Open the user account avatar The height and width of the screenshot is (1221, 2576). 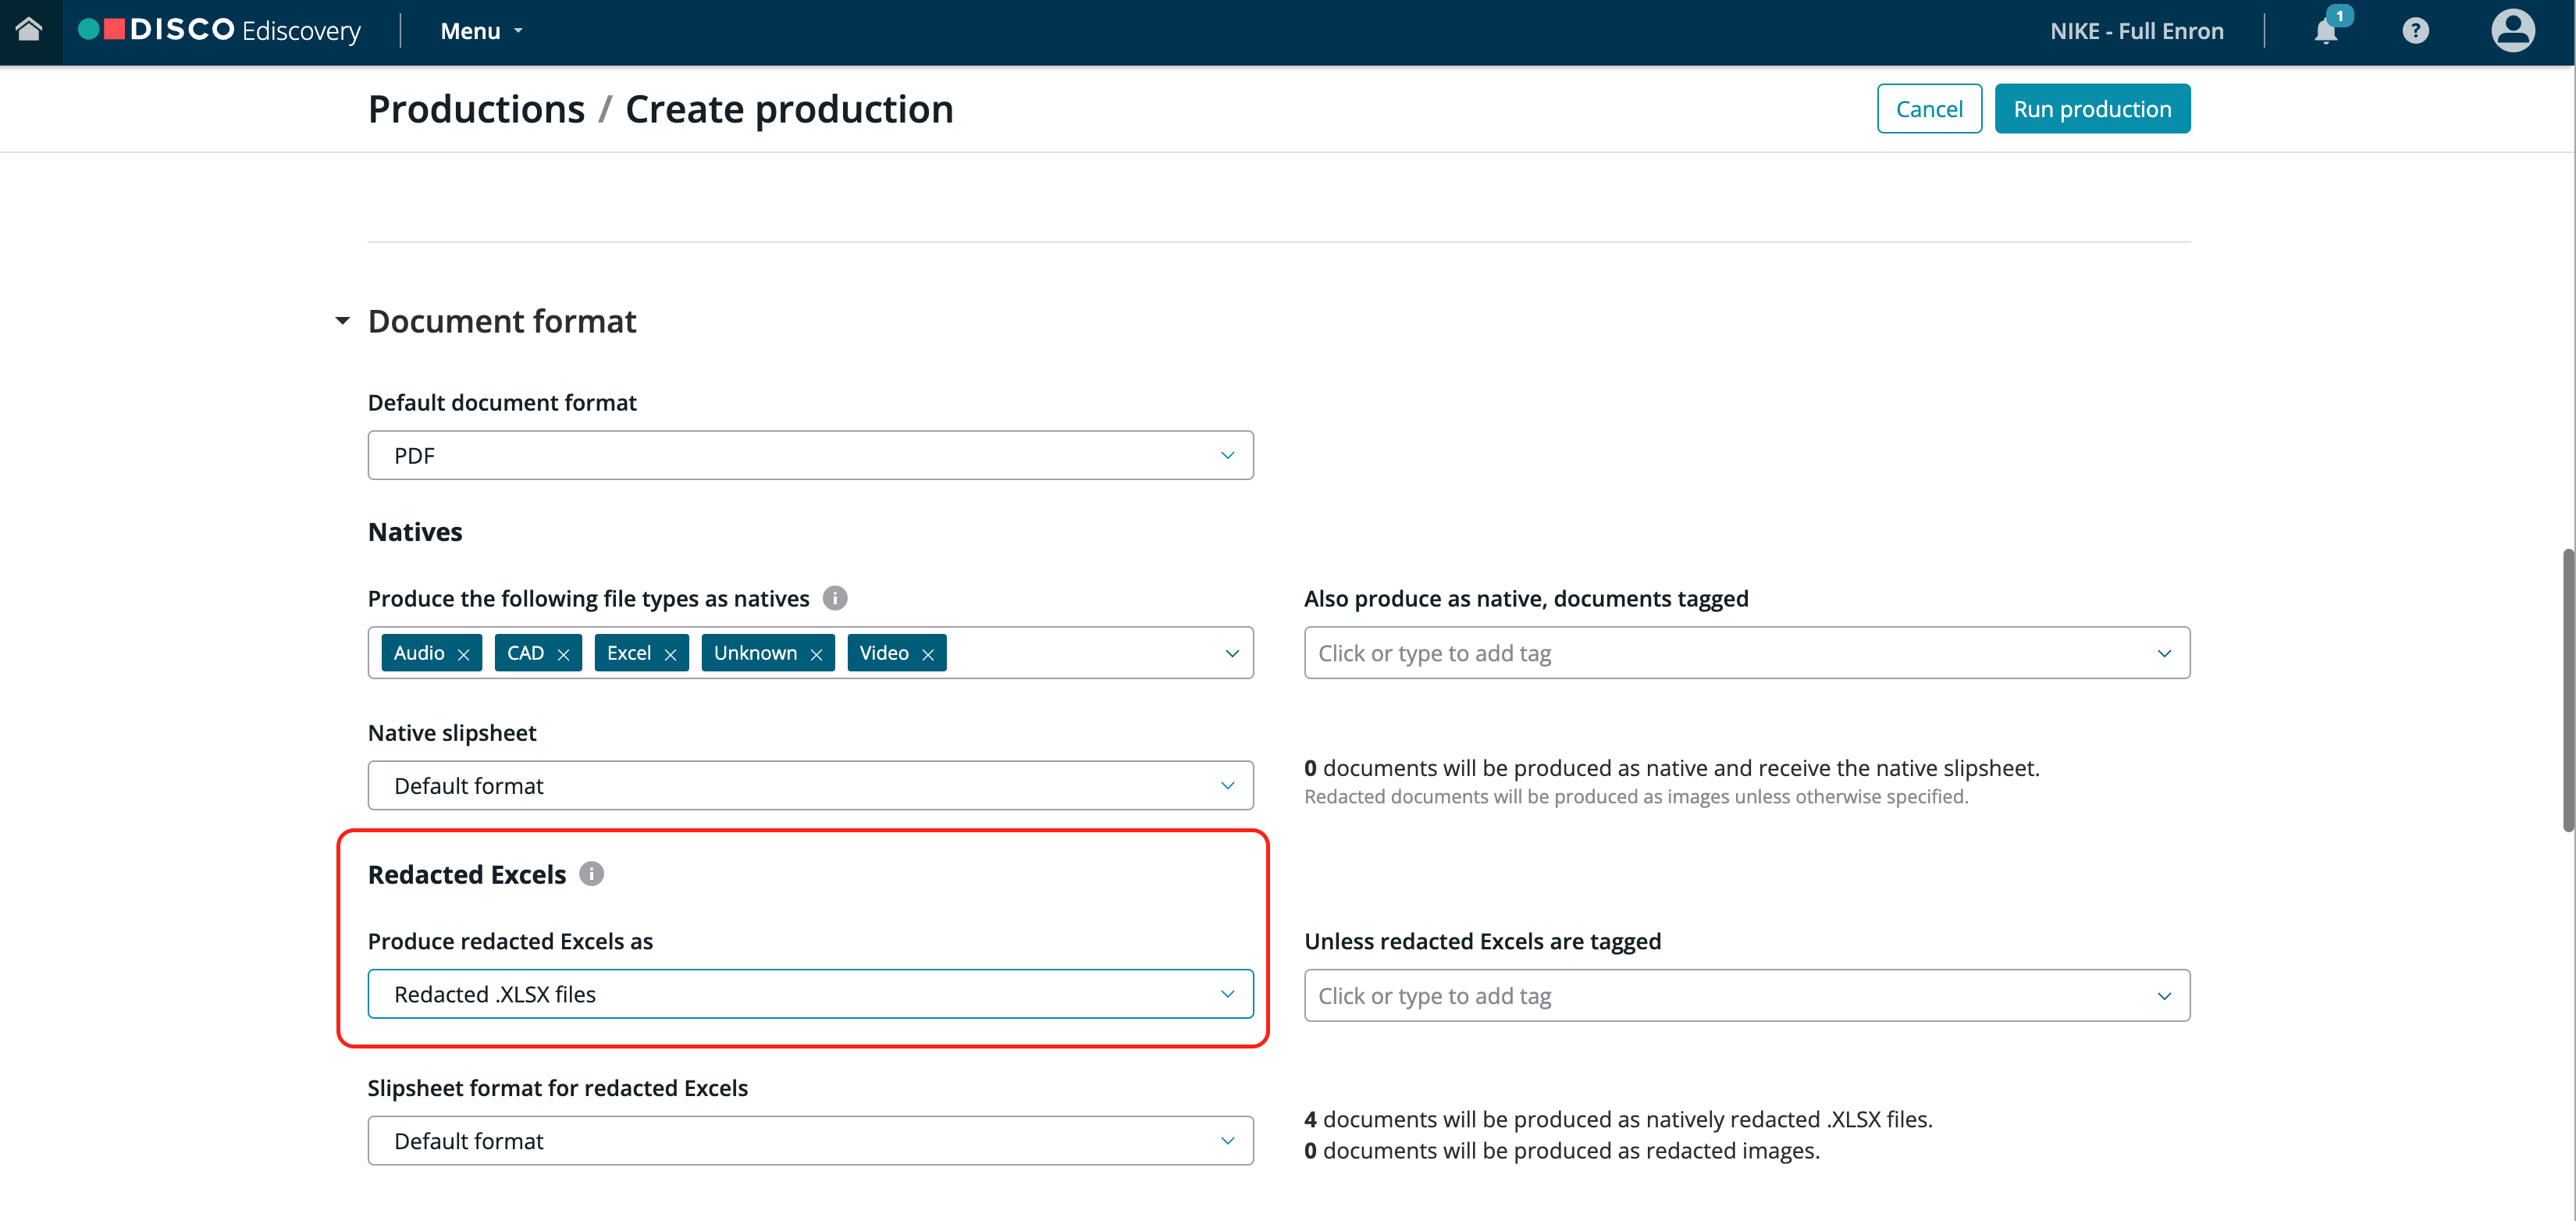[x=2512, y=31]
